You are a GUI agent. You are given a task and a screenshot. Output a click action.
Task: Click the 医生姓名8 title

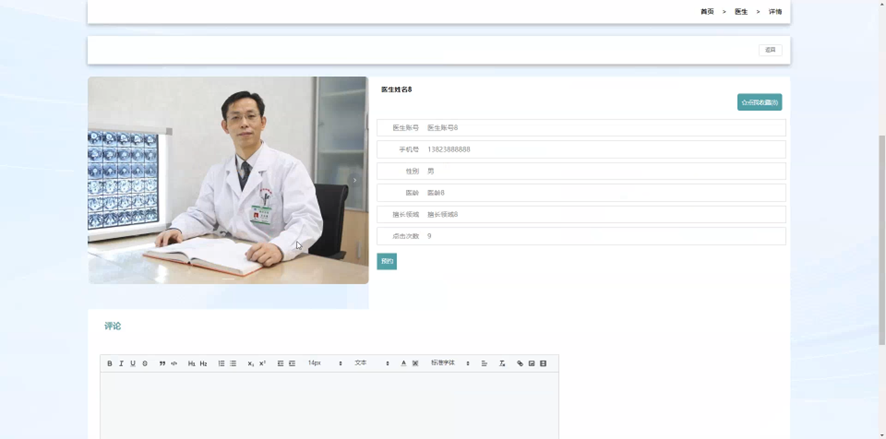pyautogui.click(x=397, y=89)
